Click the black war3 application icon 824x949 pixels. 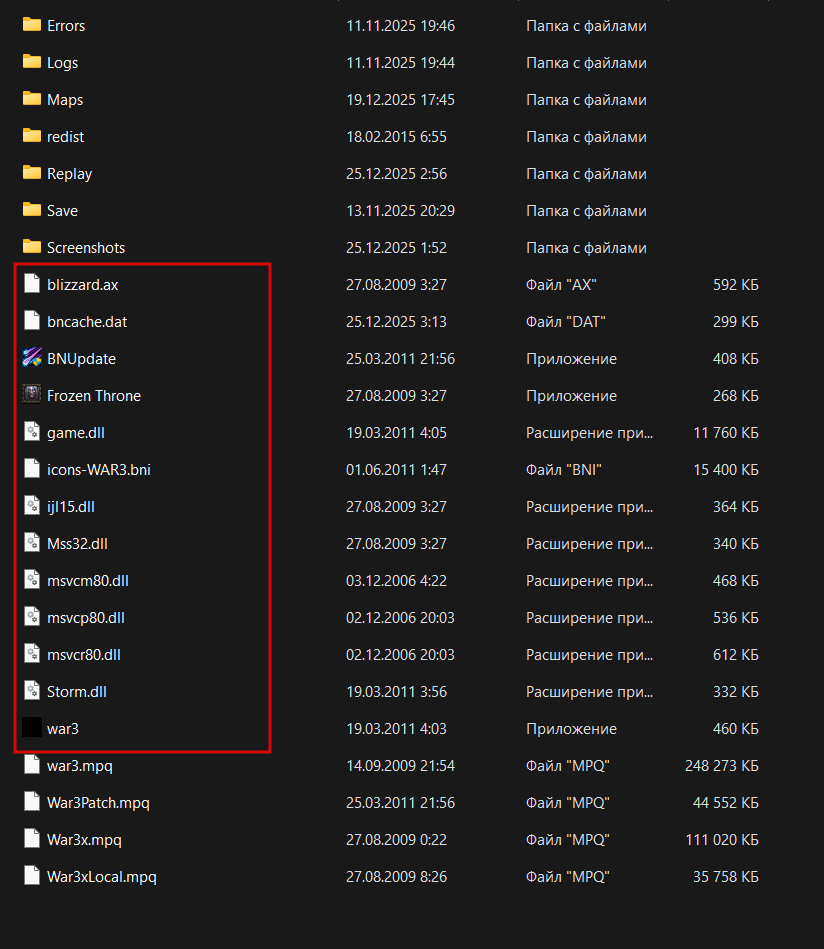point(31,727)
